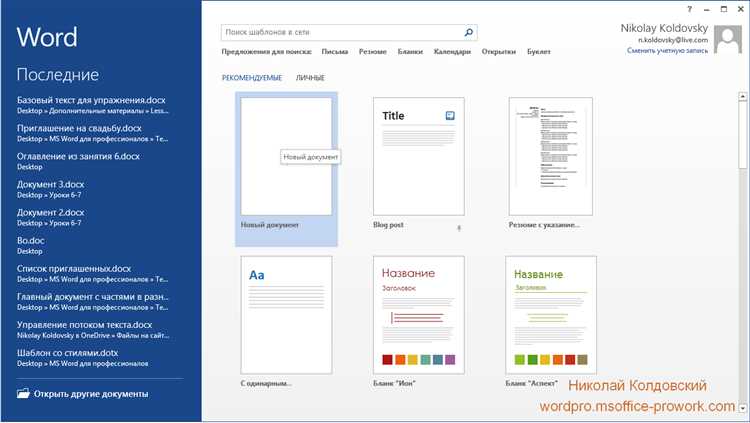Click the Новый документ caption label

click(270, 225)
